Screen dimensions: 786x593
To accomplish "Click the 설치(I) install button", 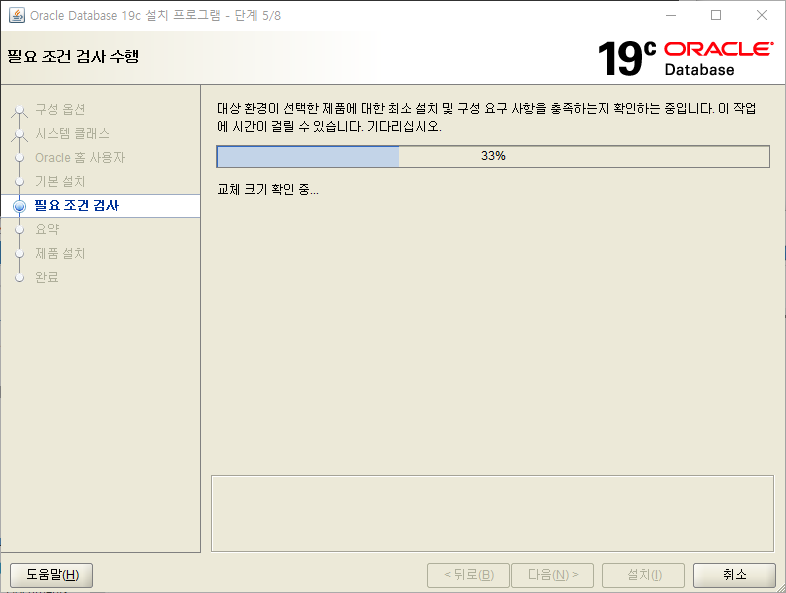I will [x=644, y=574].
